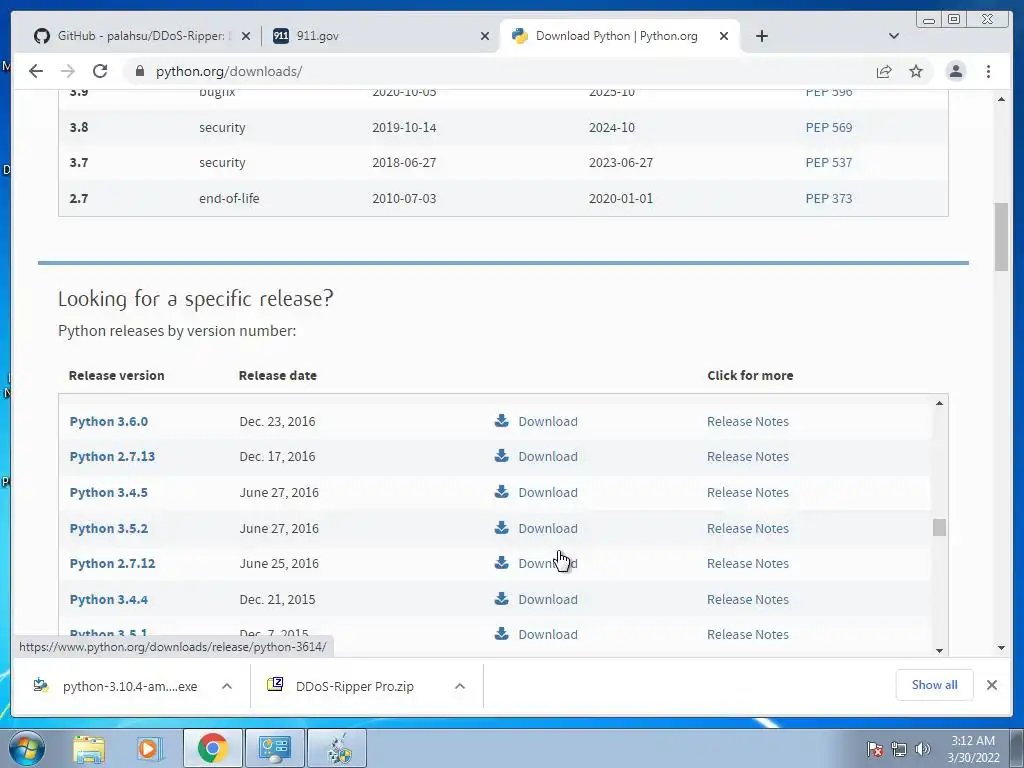This screenshot has height=768, width=1024.
Task: Click the network tray icon
Action: tap(899, 749)
